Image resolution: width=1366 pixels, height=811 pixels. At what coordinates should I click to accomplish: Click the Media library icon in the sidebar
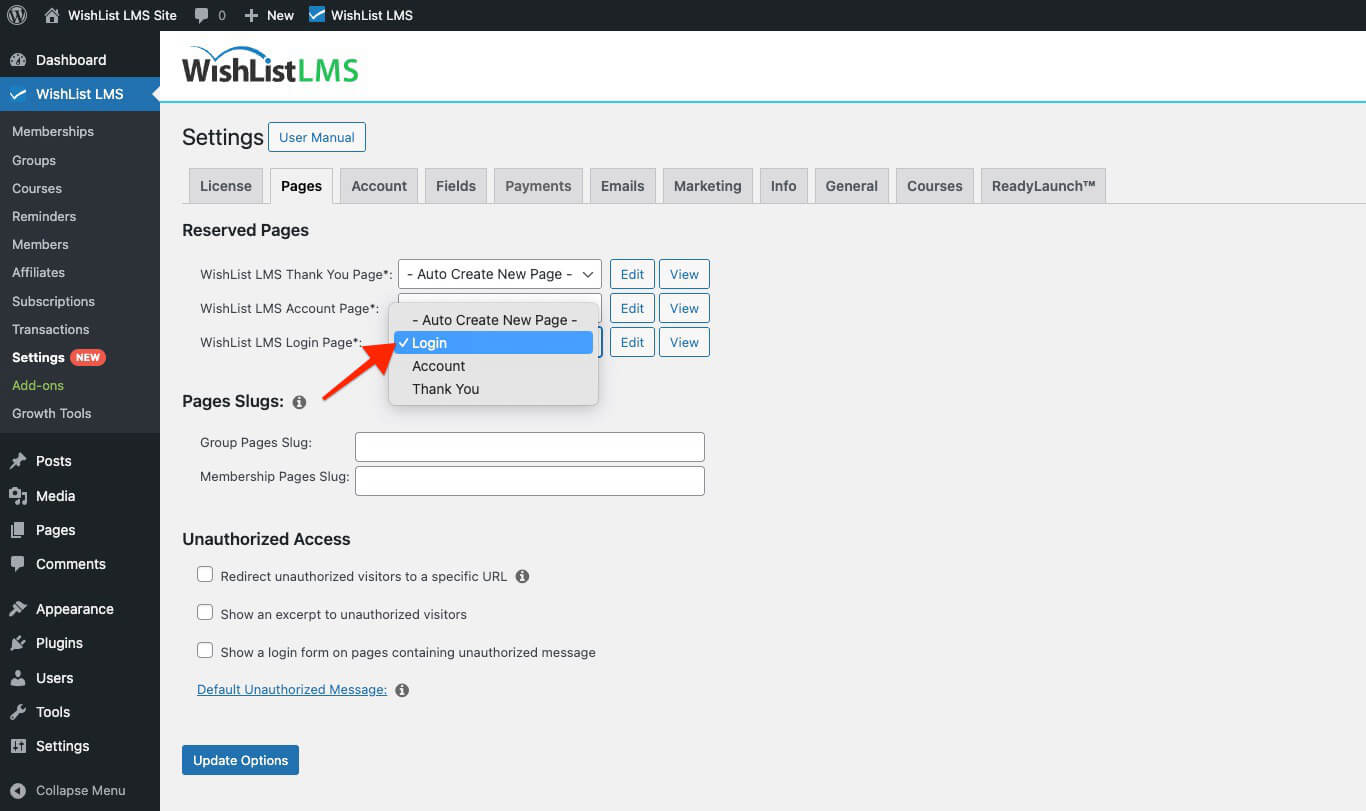21,495
